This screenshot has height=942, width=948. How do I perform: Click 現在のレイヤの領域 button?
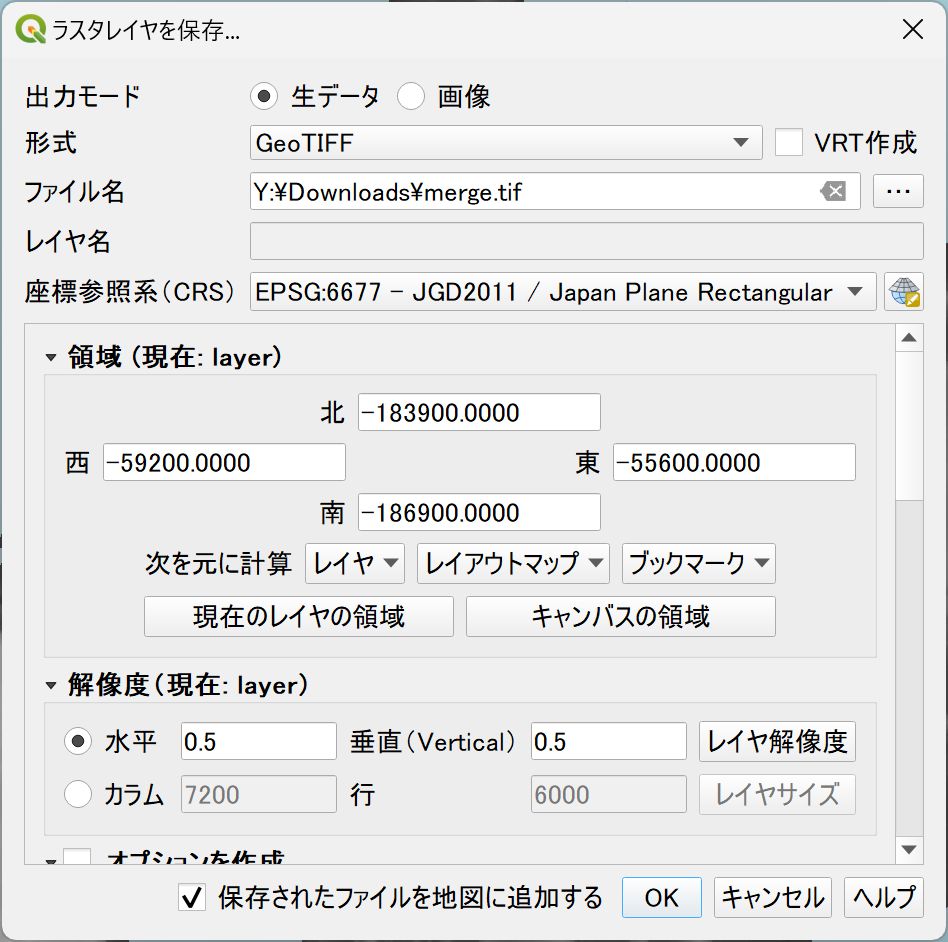(x=299, y=617)
